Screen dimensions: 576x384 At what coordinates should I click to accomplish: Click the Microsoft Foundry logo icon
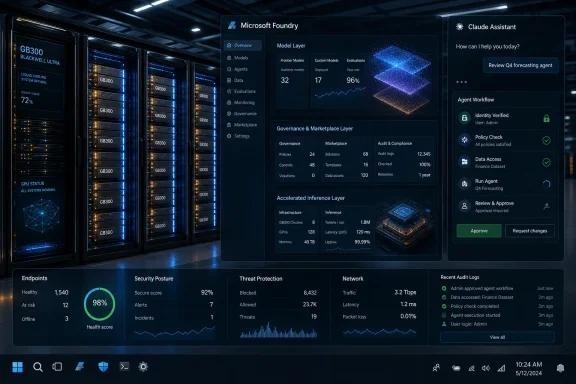(232, 25)
